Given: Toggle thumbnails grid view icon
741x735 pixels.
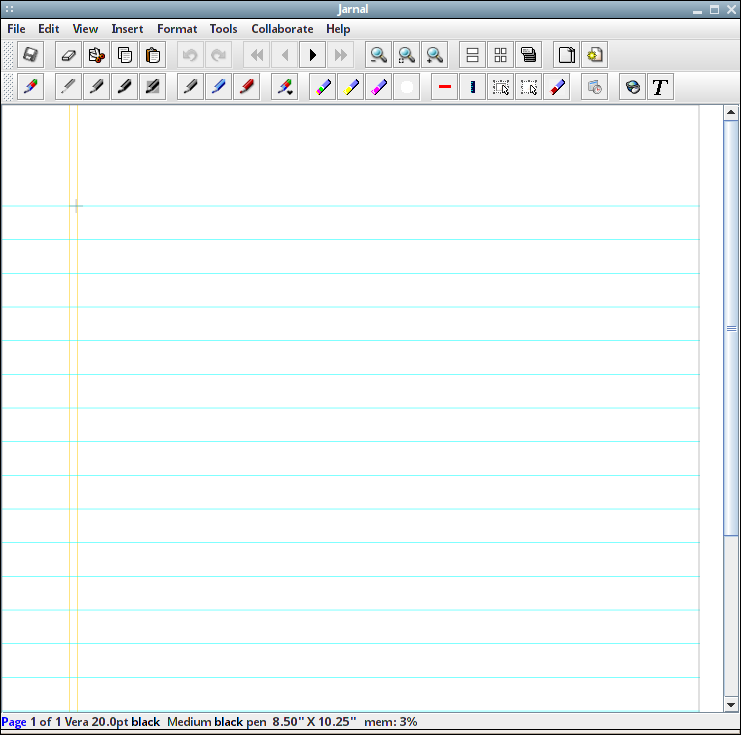Looking at the screenshot, I should point(500,55).
